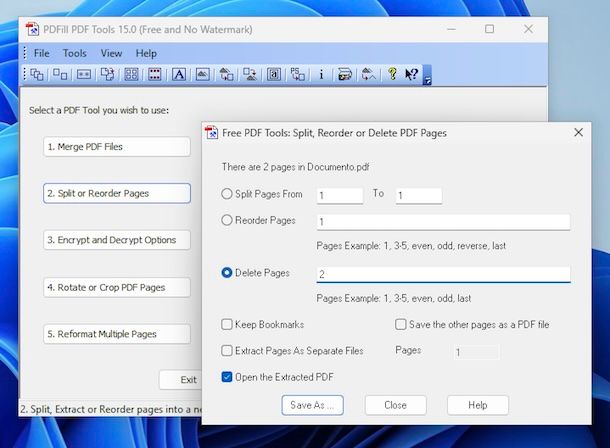
Task: Choose 5. Reformat Multiple Pages
Action: (x=117, y=334)
